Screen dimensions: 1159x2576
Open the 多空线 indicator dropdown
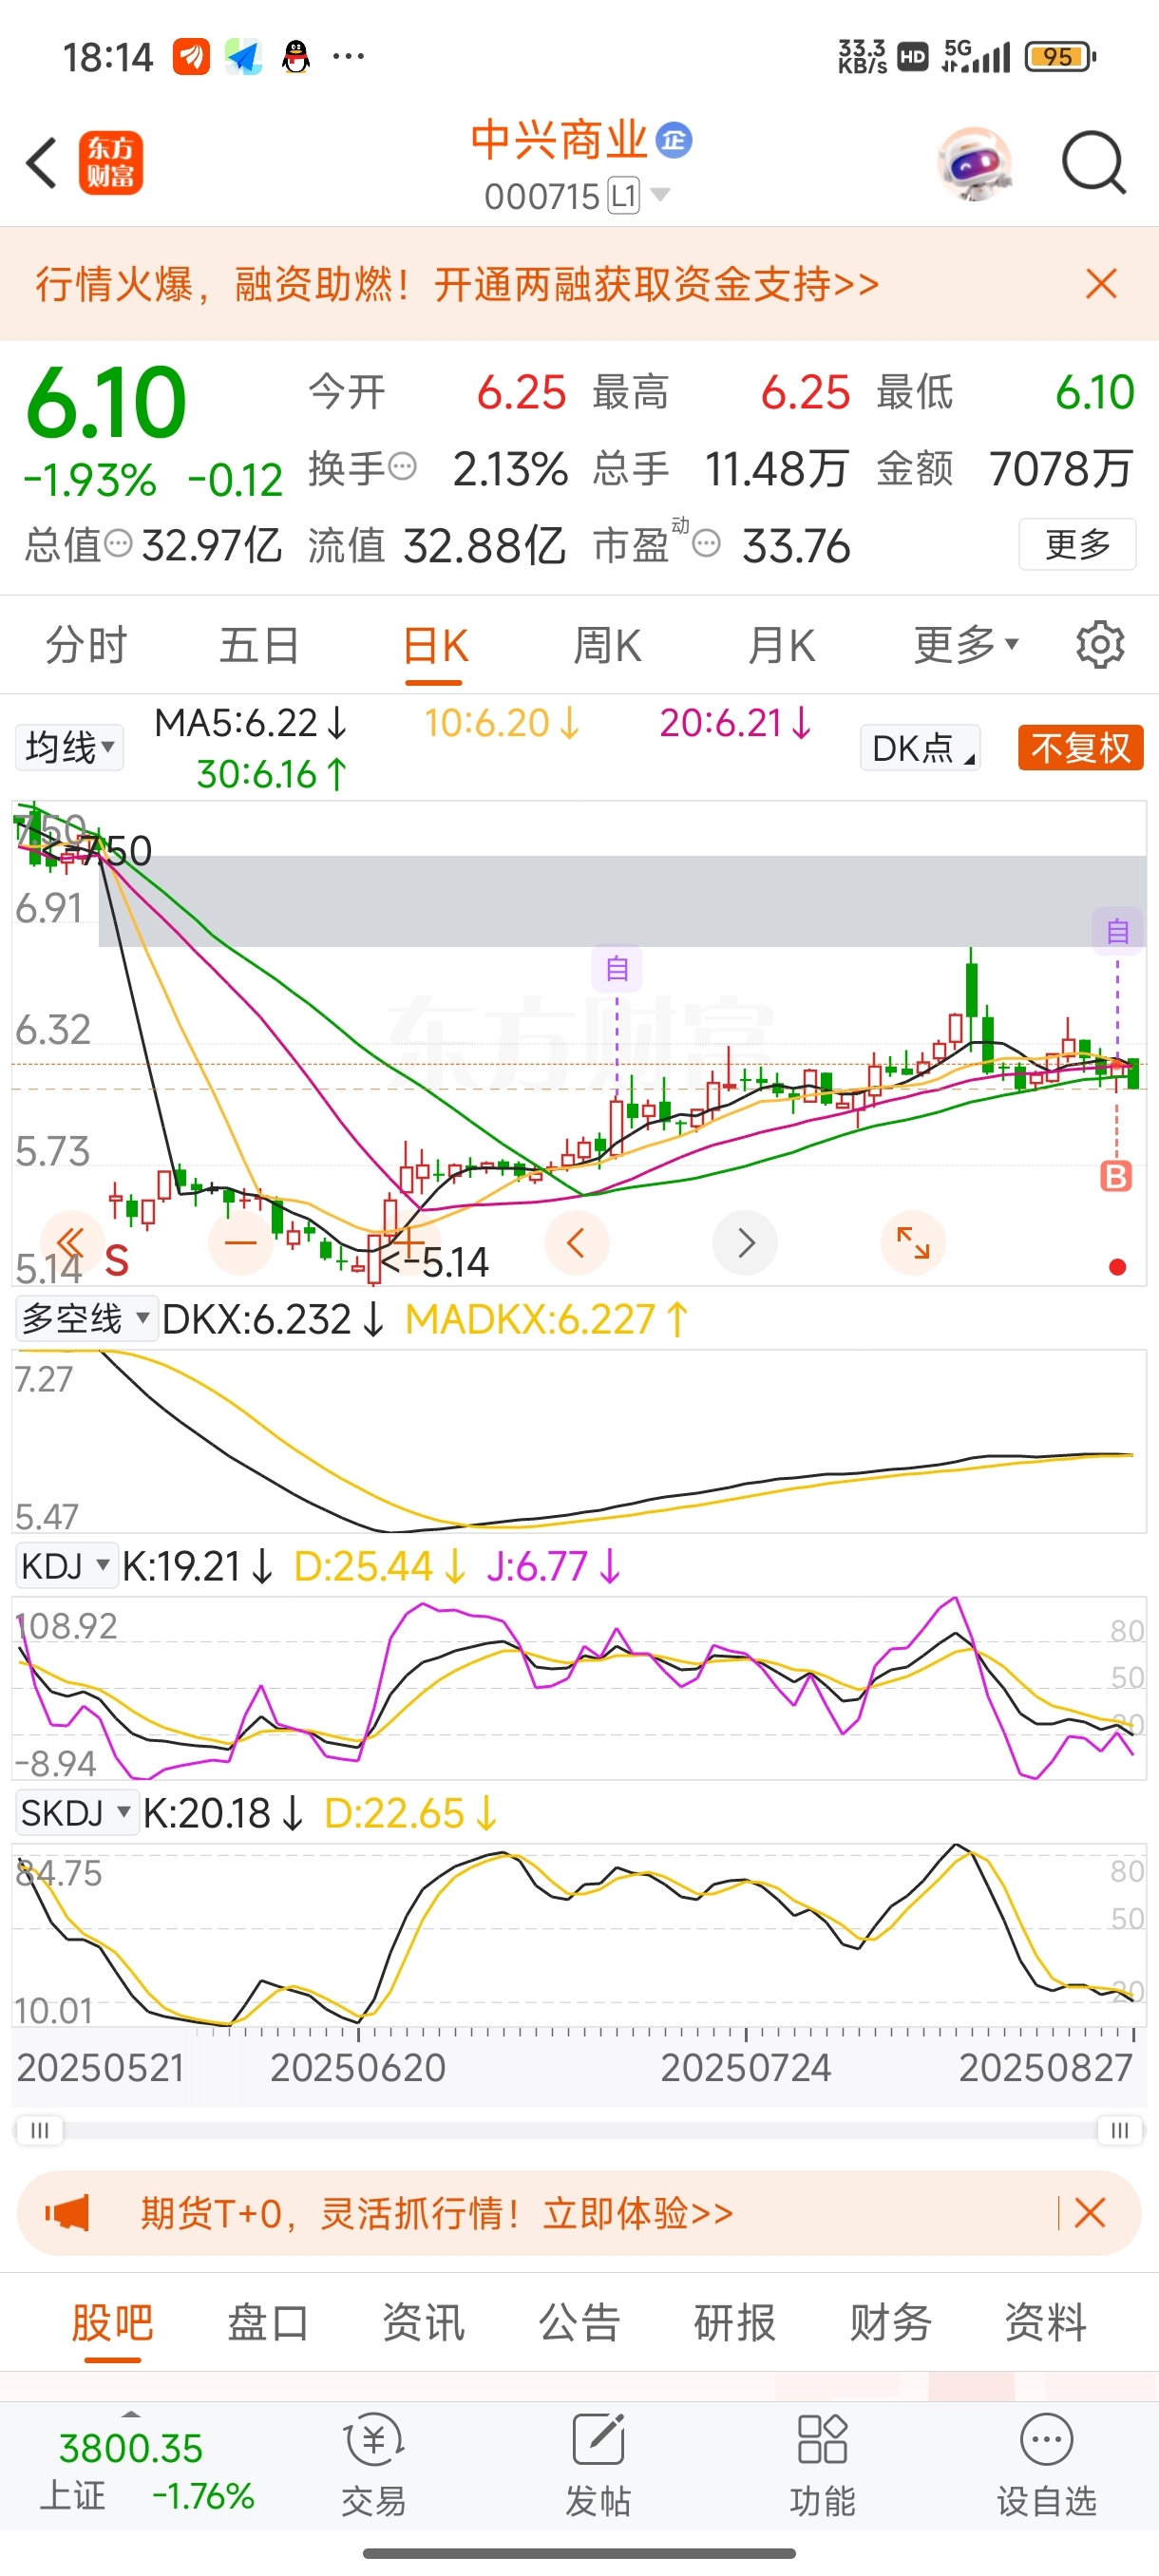[x=86, y=1319]
